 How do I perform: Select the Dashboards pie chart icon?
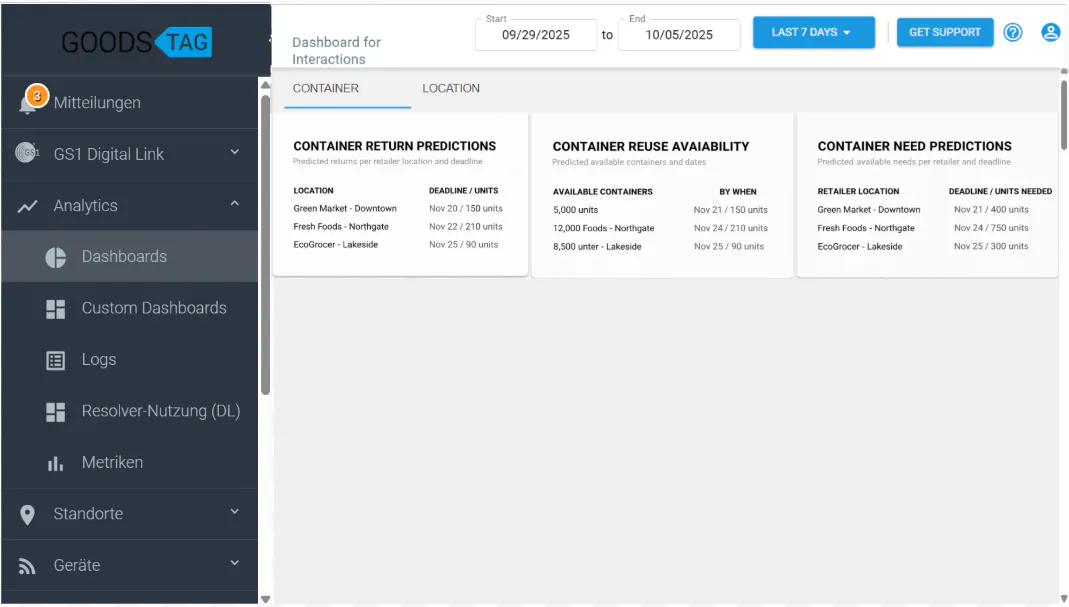56,257
